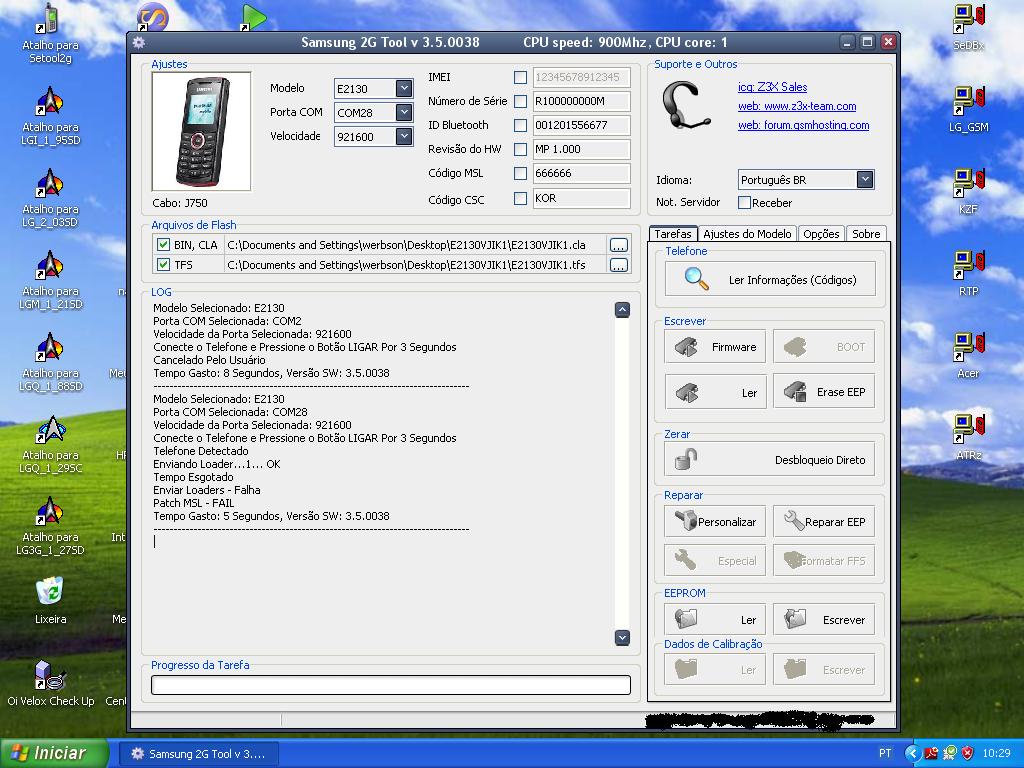Open the LG_GSM desktop icon
Screen dimensions: 1024x768
click(x=968, y=110)
